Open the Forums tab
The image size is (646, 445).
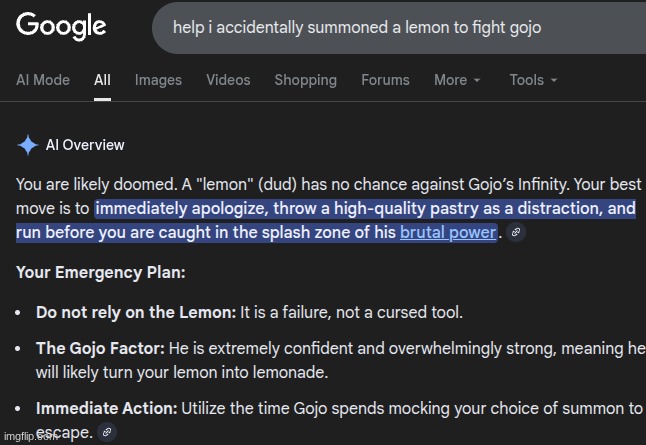point(385,80)
